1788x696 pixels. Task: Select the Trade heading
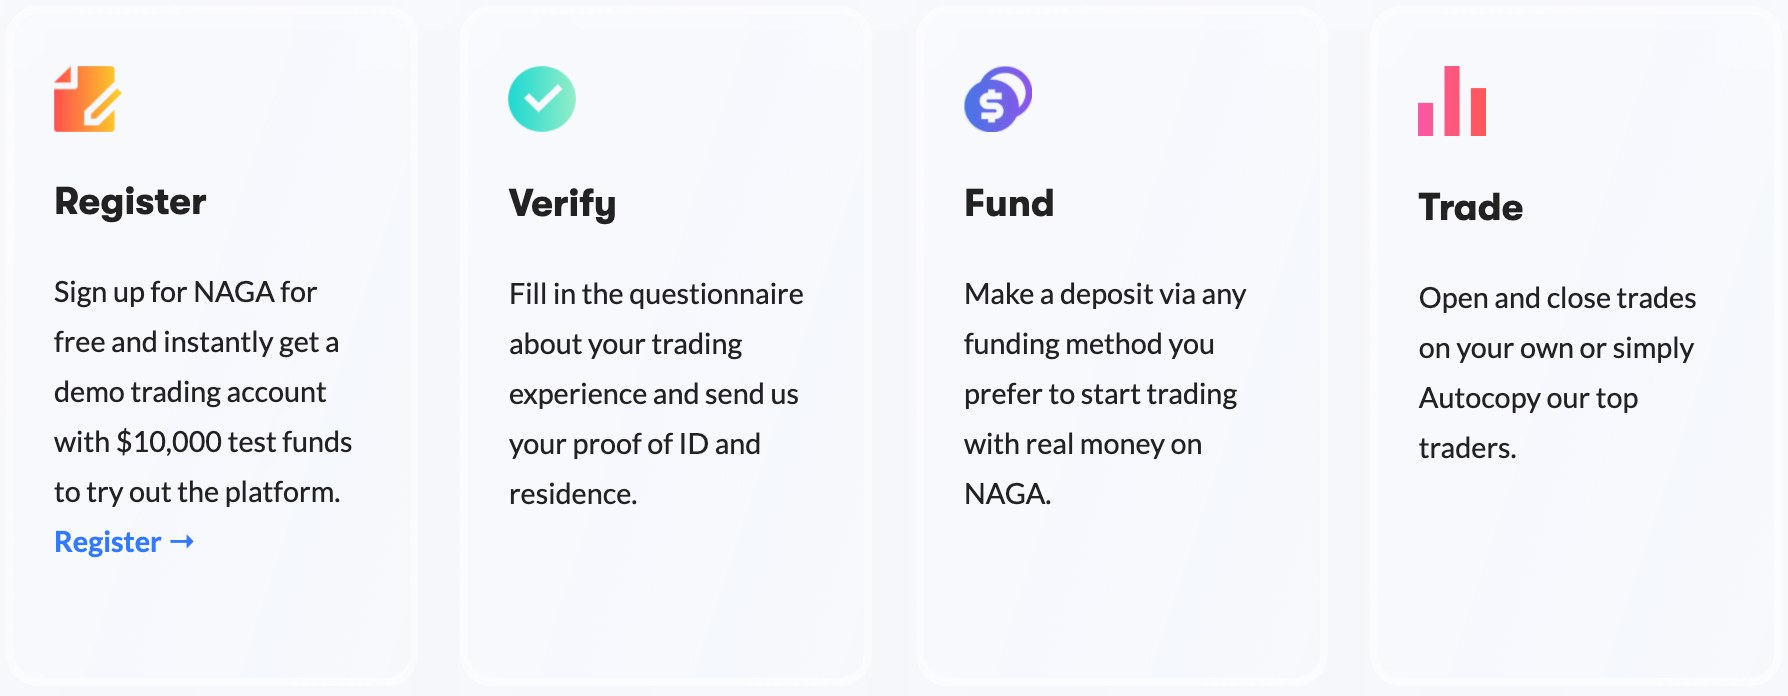[x=1470, y=207]
